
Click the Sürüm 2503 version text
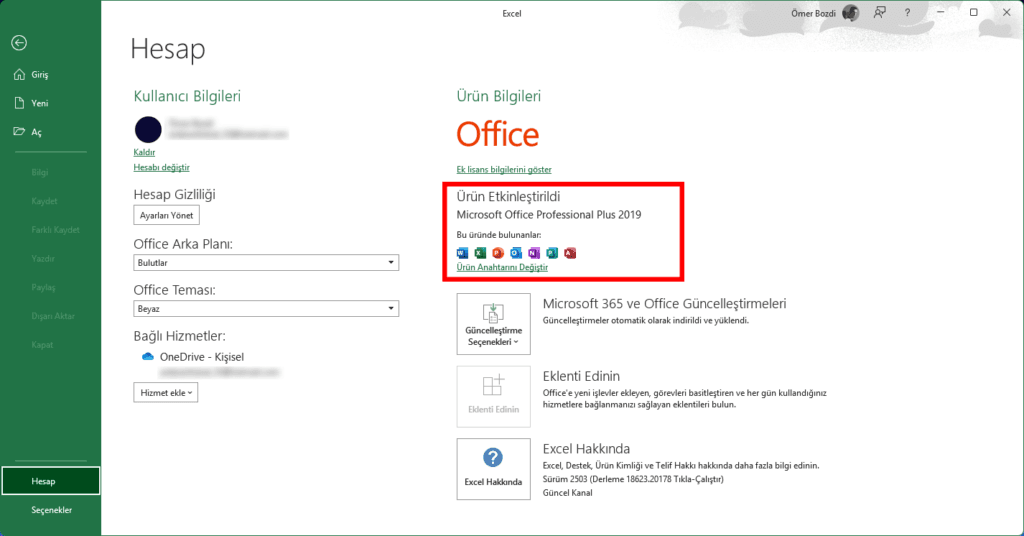[633, 479]
